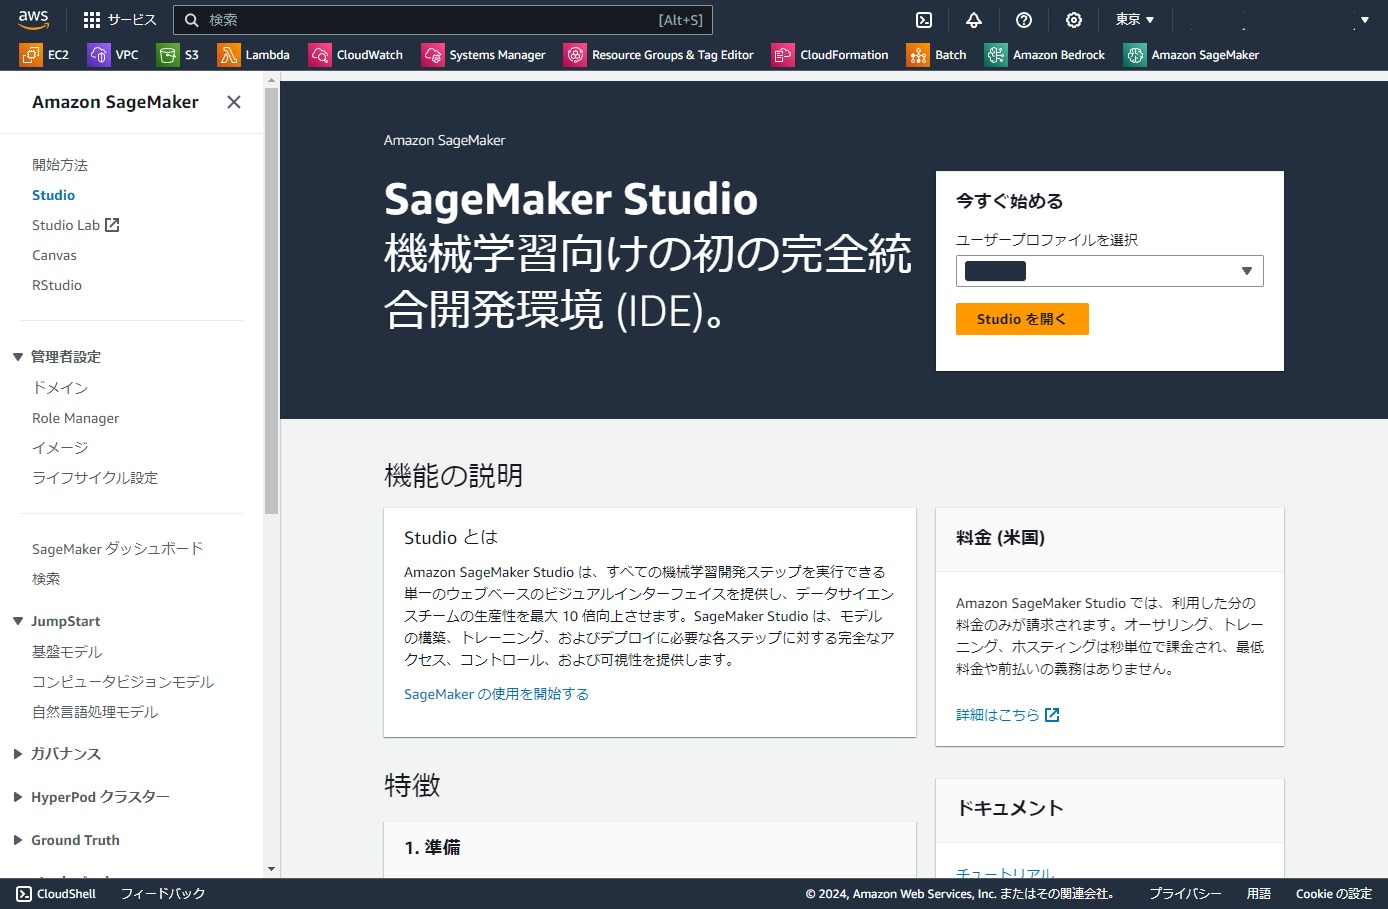Open the Systems Manager shortcut icon

[x=433, y=55]
